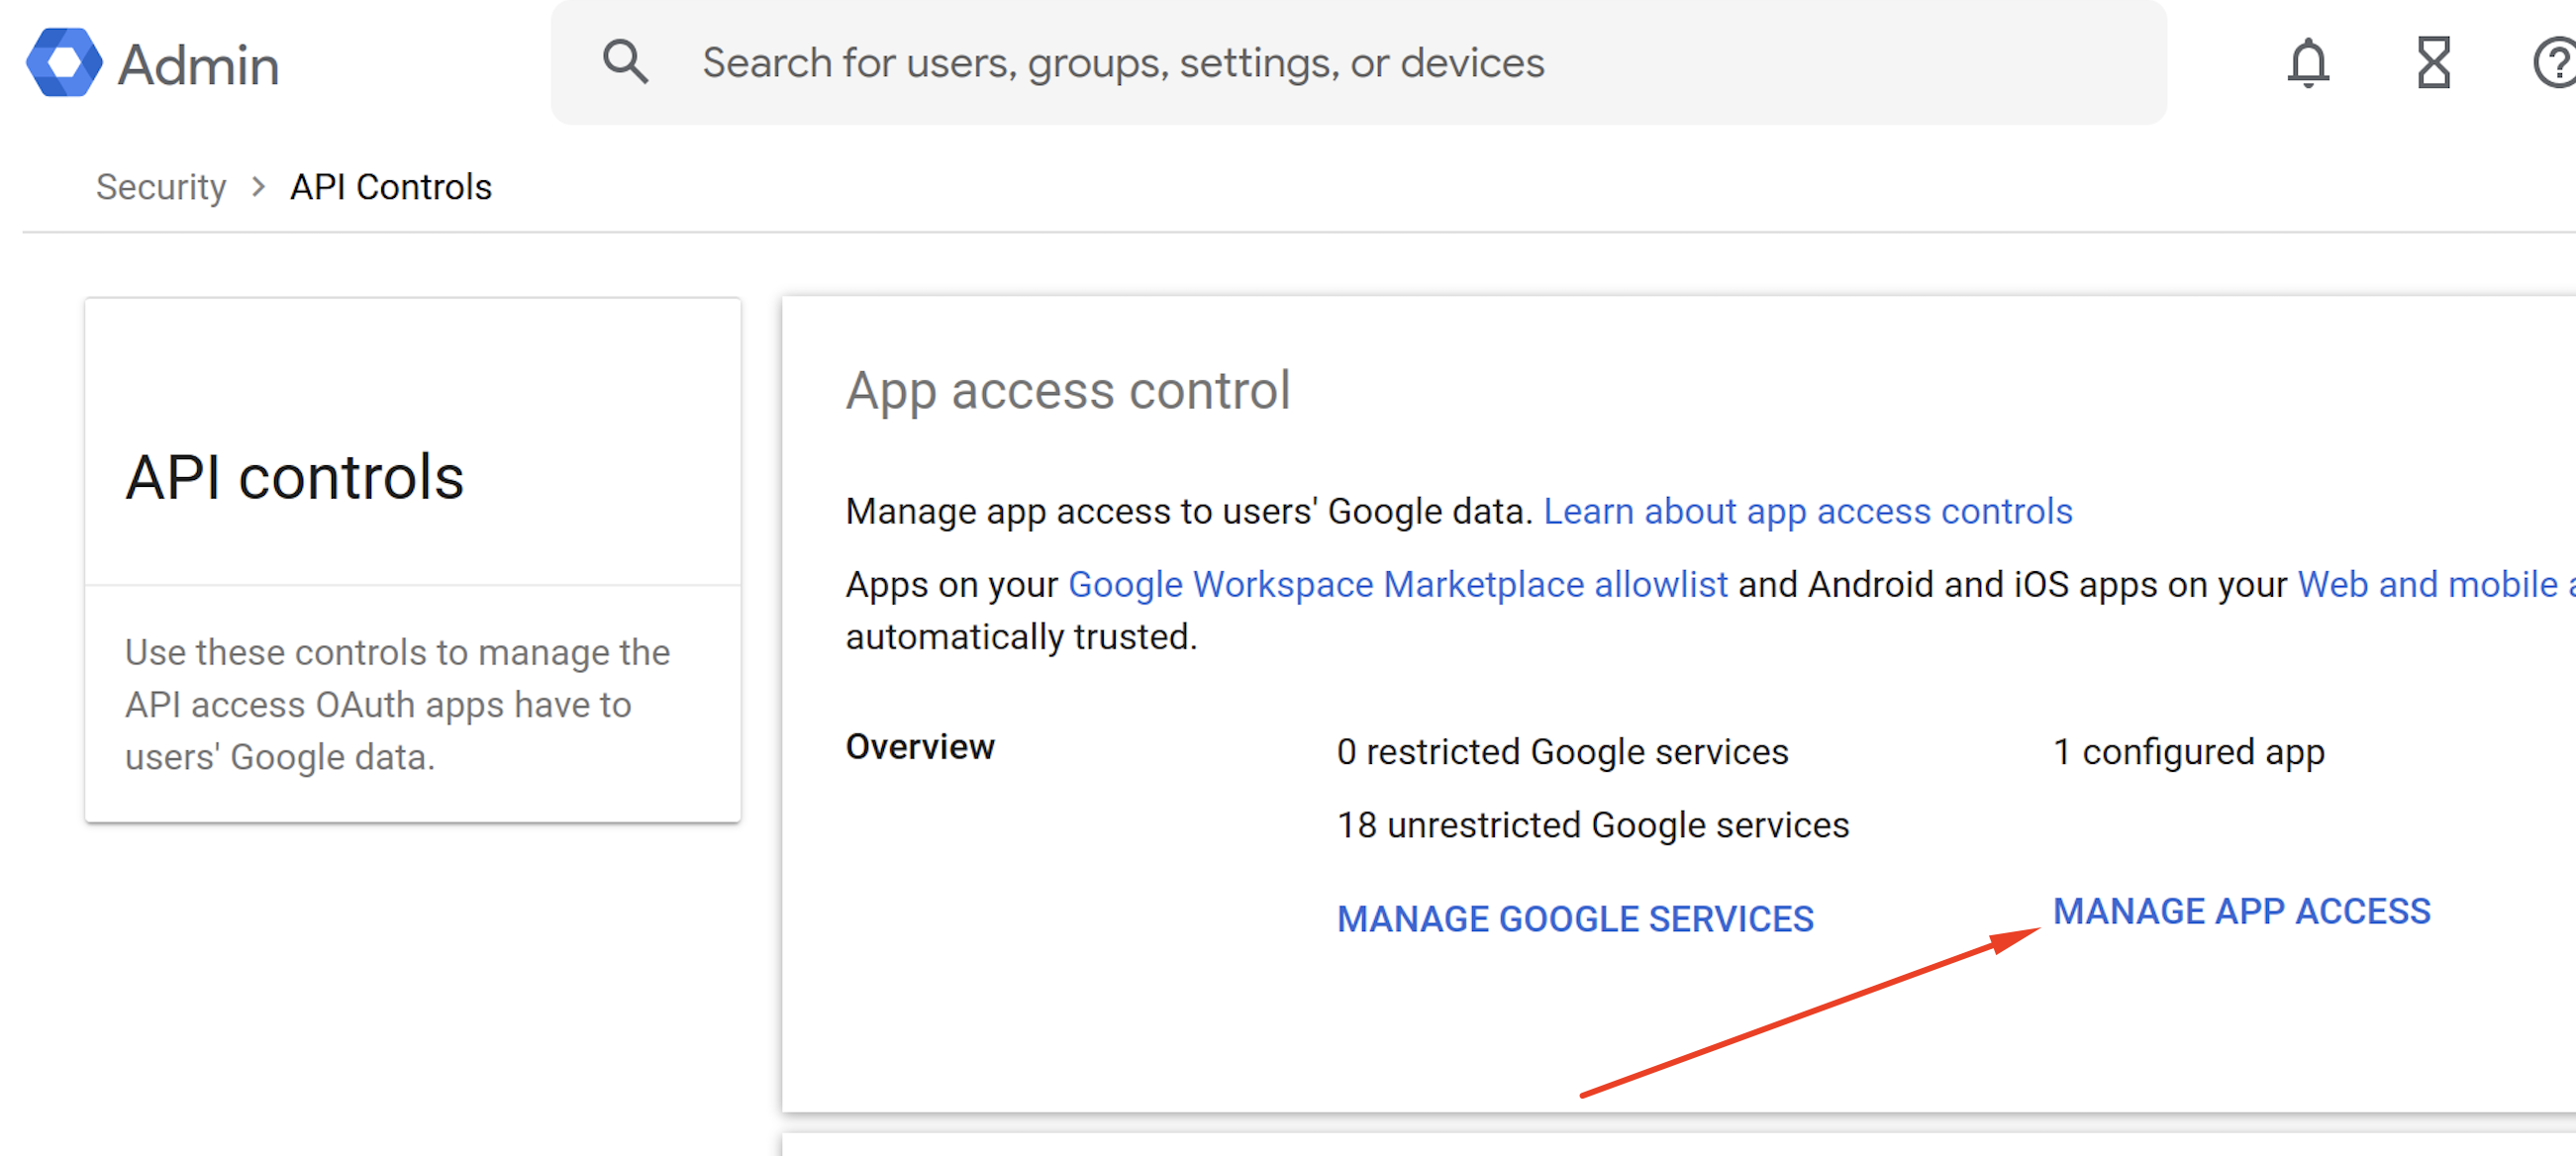Click the Overview label

[920, 747]
